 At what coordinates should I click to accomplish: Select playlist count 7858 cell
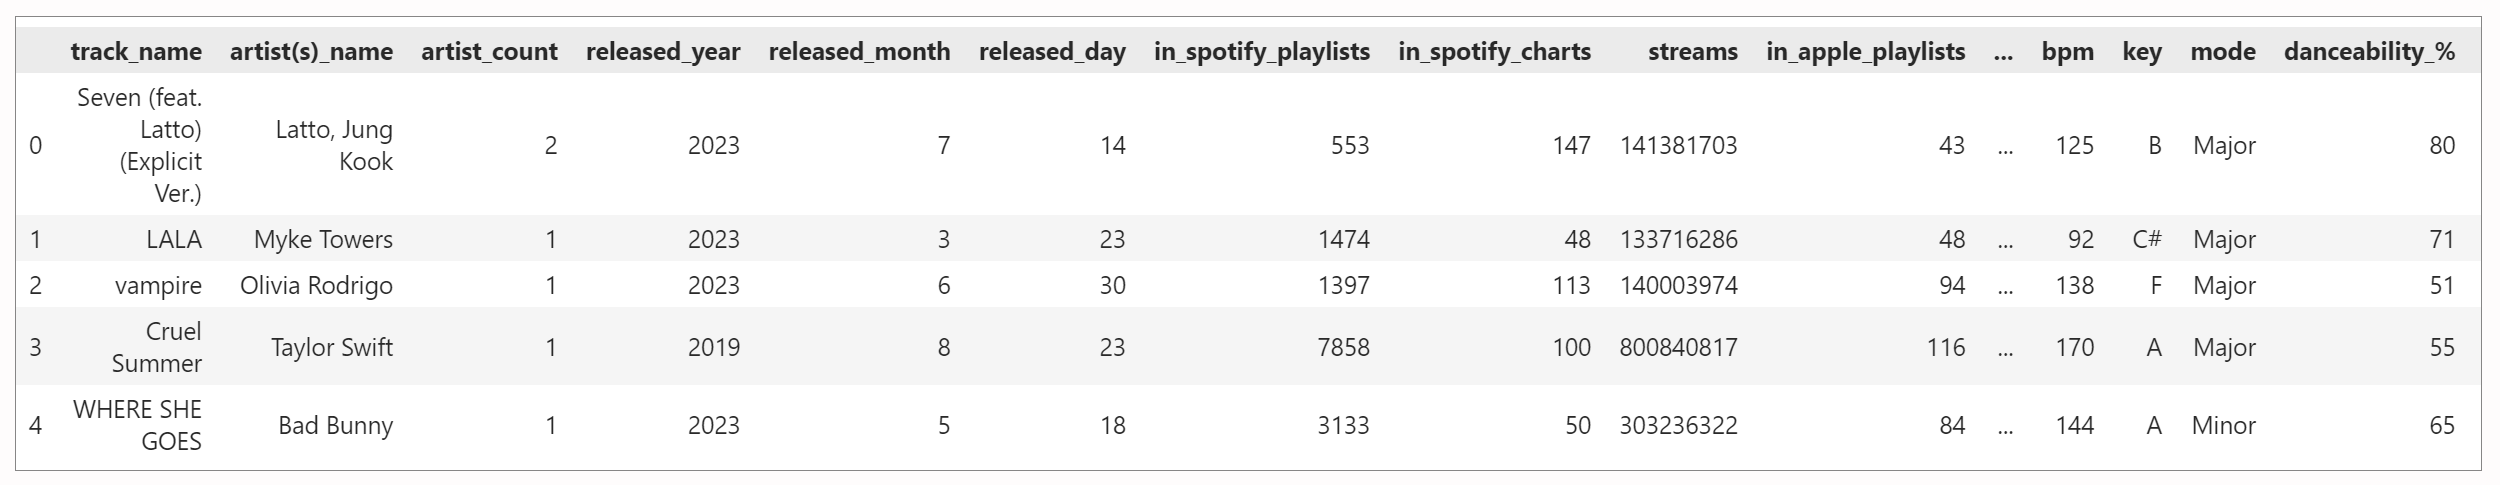pos(1342,347)
